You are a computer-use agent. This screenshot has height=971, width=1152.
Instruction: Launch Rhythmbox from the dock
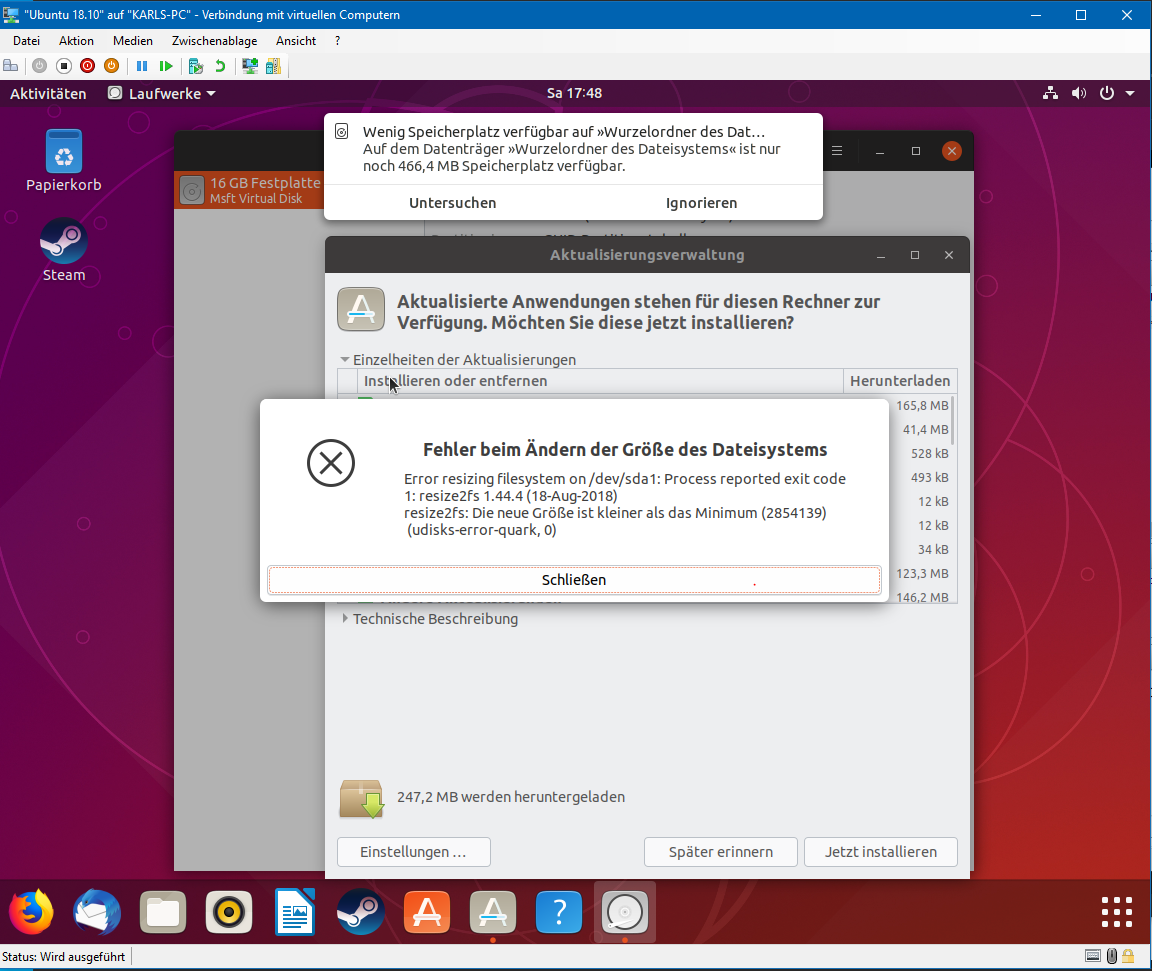(x=228, y=912)
